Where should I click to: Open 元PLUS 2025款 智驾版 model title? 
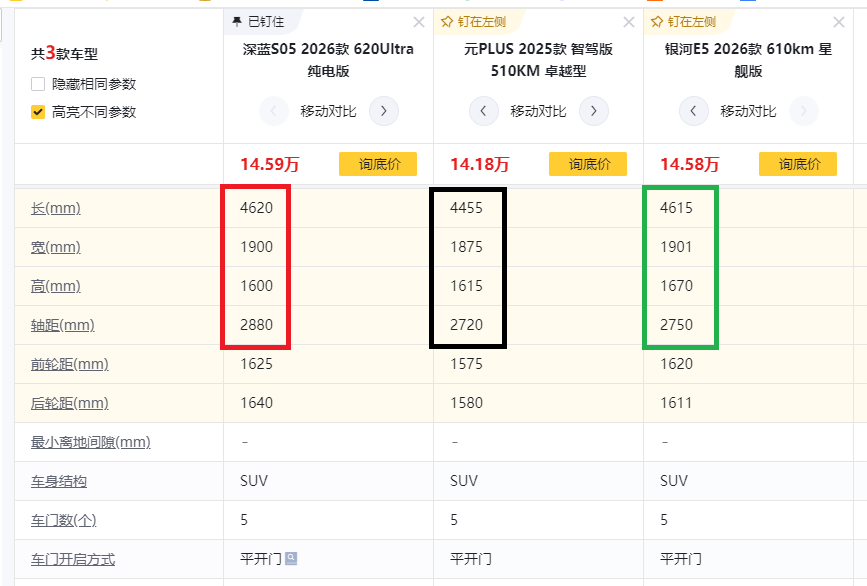click(539, 60)
